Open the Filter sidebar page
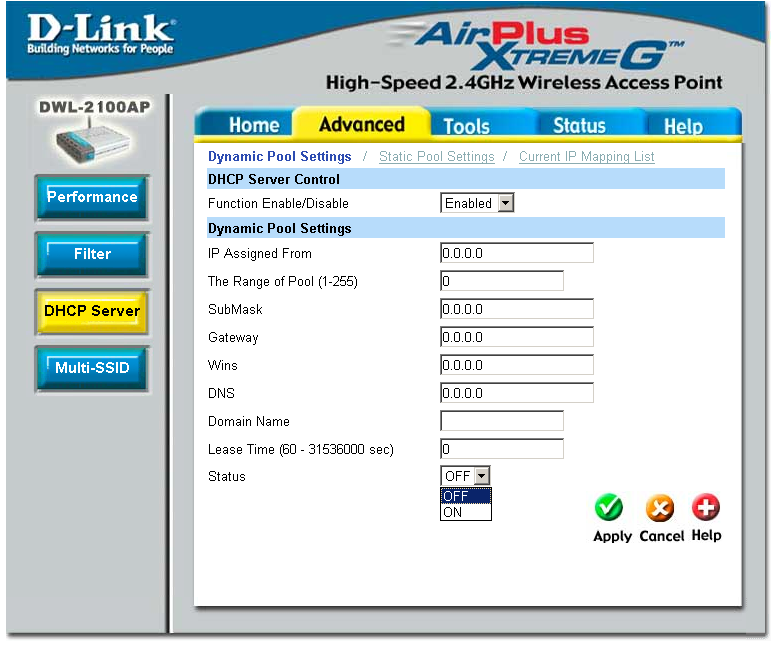 click(92, 254)
